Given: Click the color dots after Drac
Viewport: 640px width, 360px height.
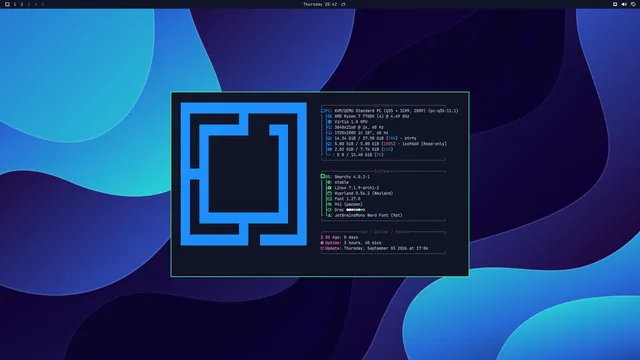Looking at the screenshot, I should point(356,210).
